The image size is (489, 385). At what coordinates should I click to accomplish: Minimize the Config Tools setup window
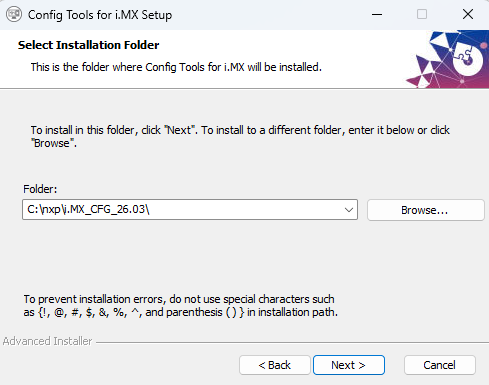(377, 14)
